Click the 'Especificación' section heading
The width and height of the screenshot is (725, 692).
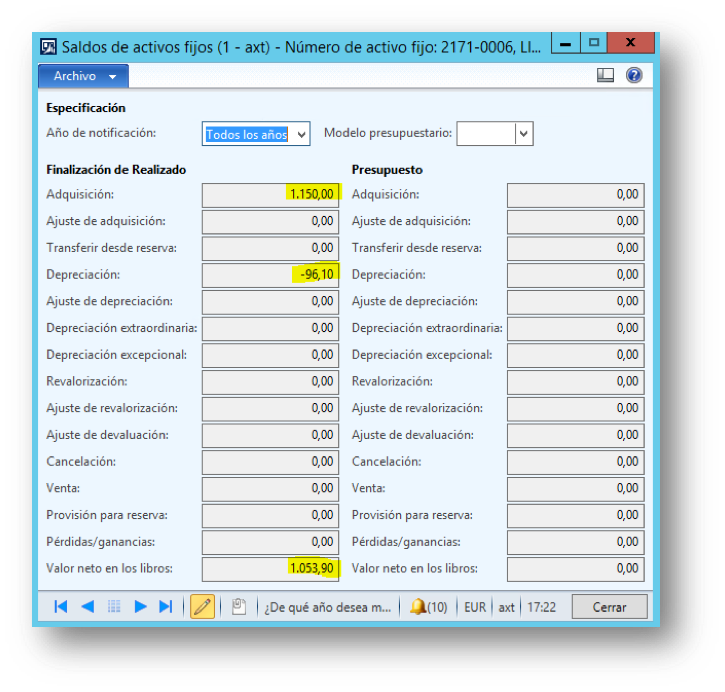tap(86, 108)
